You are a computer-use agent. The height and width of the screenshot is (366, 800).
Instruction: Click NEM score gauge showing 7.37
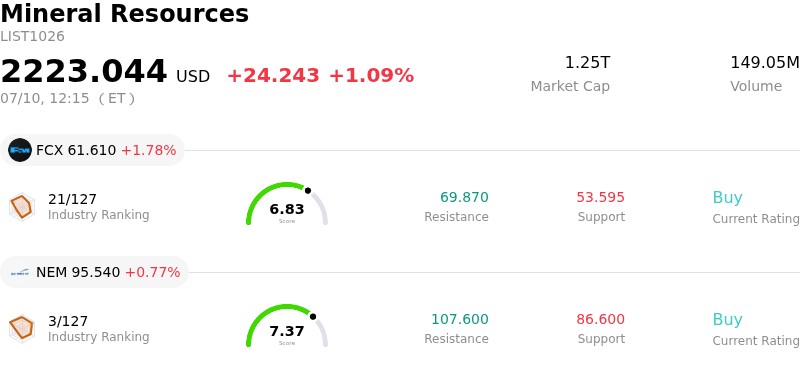click(x=287, y=326)
